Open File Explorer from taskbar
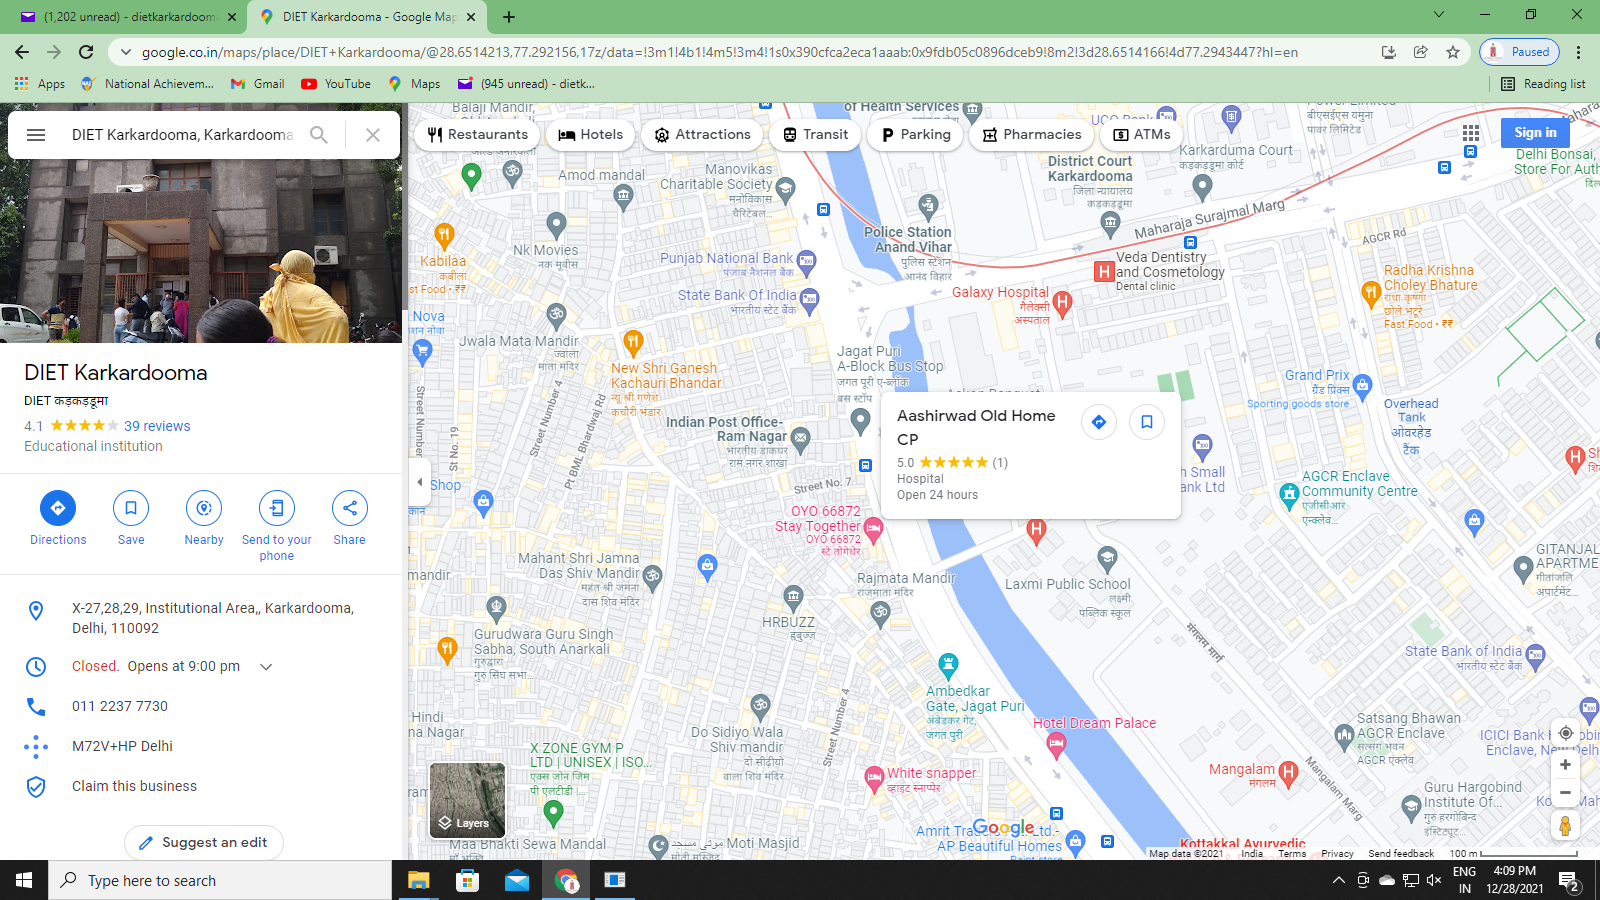The height and width of the screenshot is (900, 1600). [x=418, y=880]
